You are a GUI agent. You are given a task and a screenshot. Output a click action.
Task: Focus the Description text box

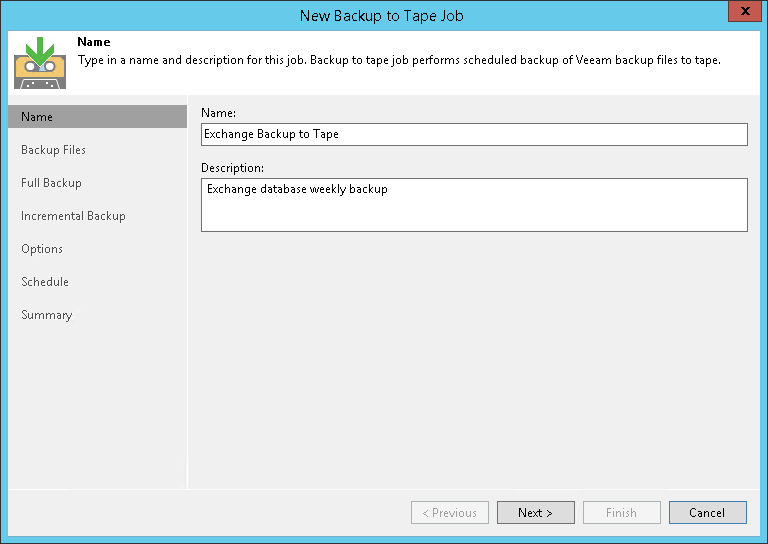click(474, 205)
